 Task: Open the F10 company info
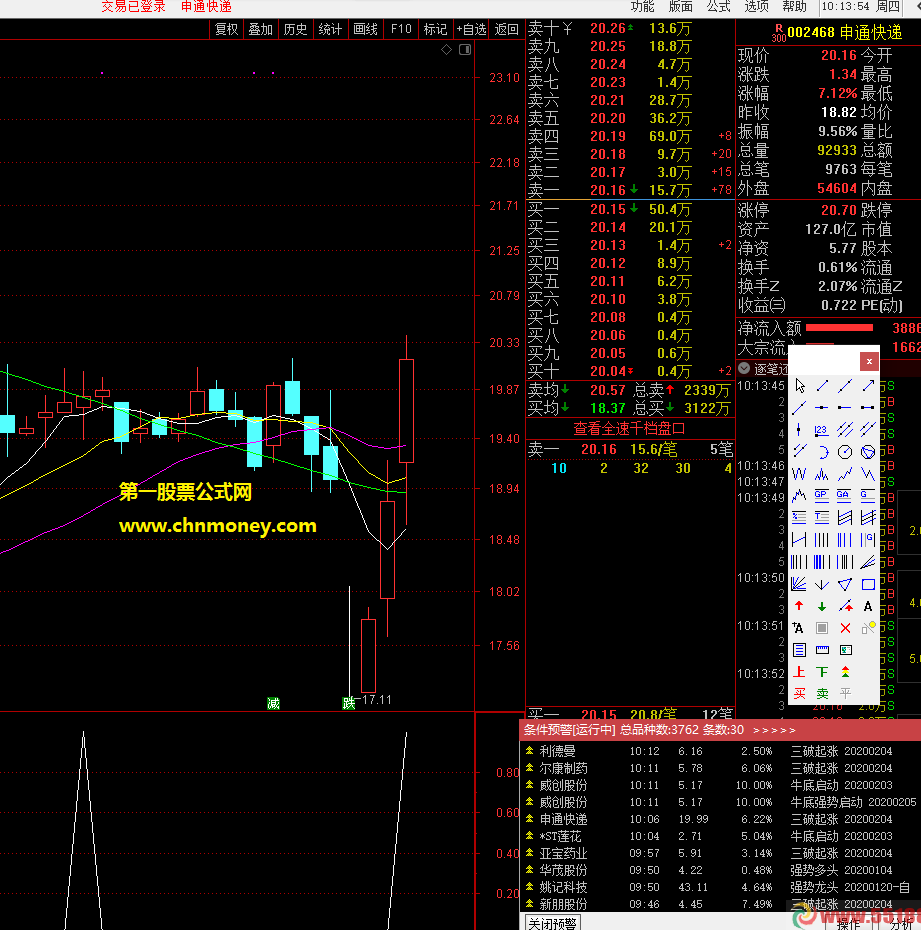pos(401,30)
